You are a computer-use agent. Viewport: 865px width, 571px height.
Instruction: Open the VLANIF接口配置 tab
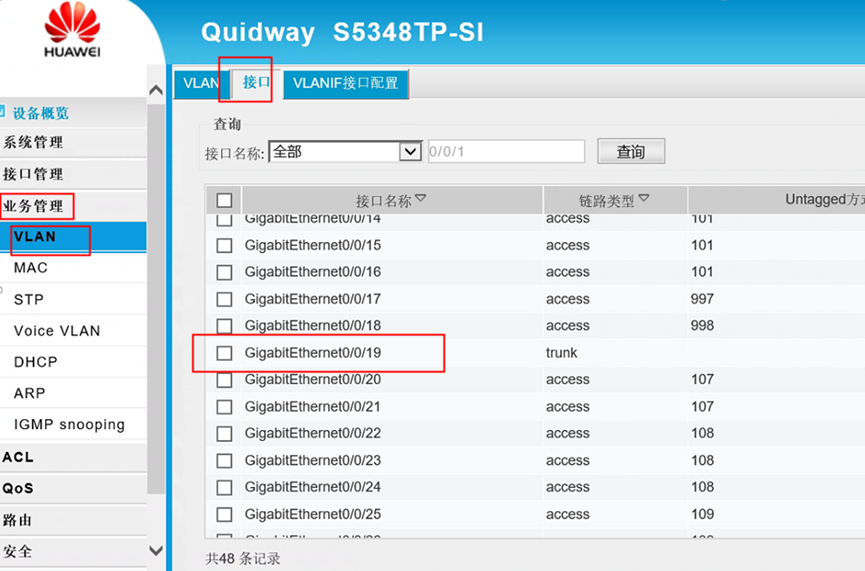(x=346, y=83)
